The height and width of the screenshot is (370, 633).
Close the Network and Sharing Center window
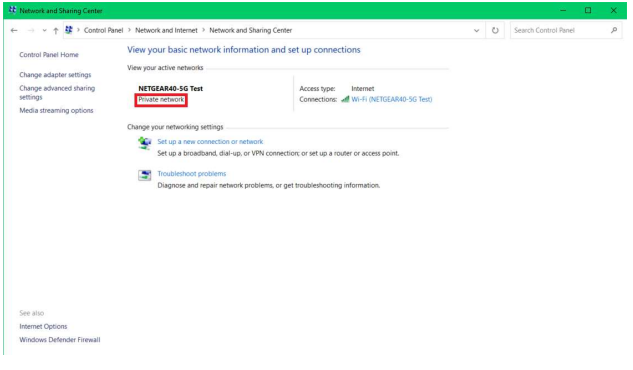tap(614, 10)
